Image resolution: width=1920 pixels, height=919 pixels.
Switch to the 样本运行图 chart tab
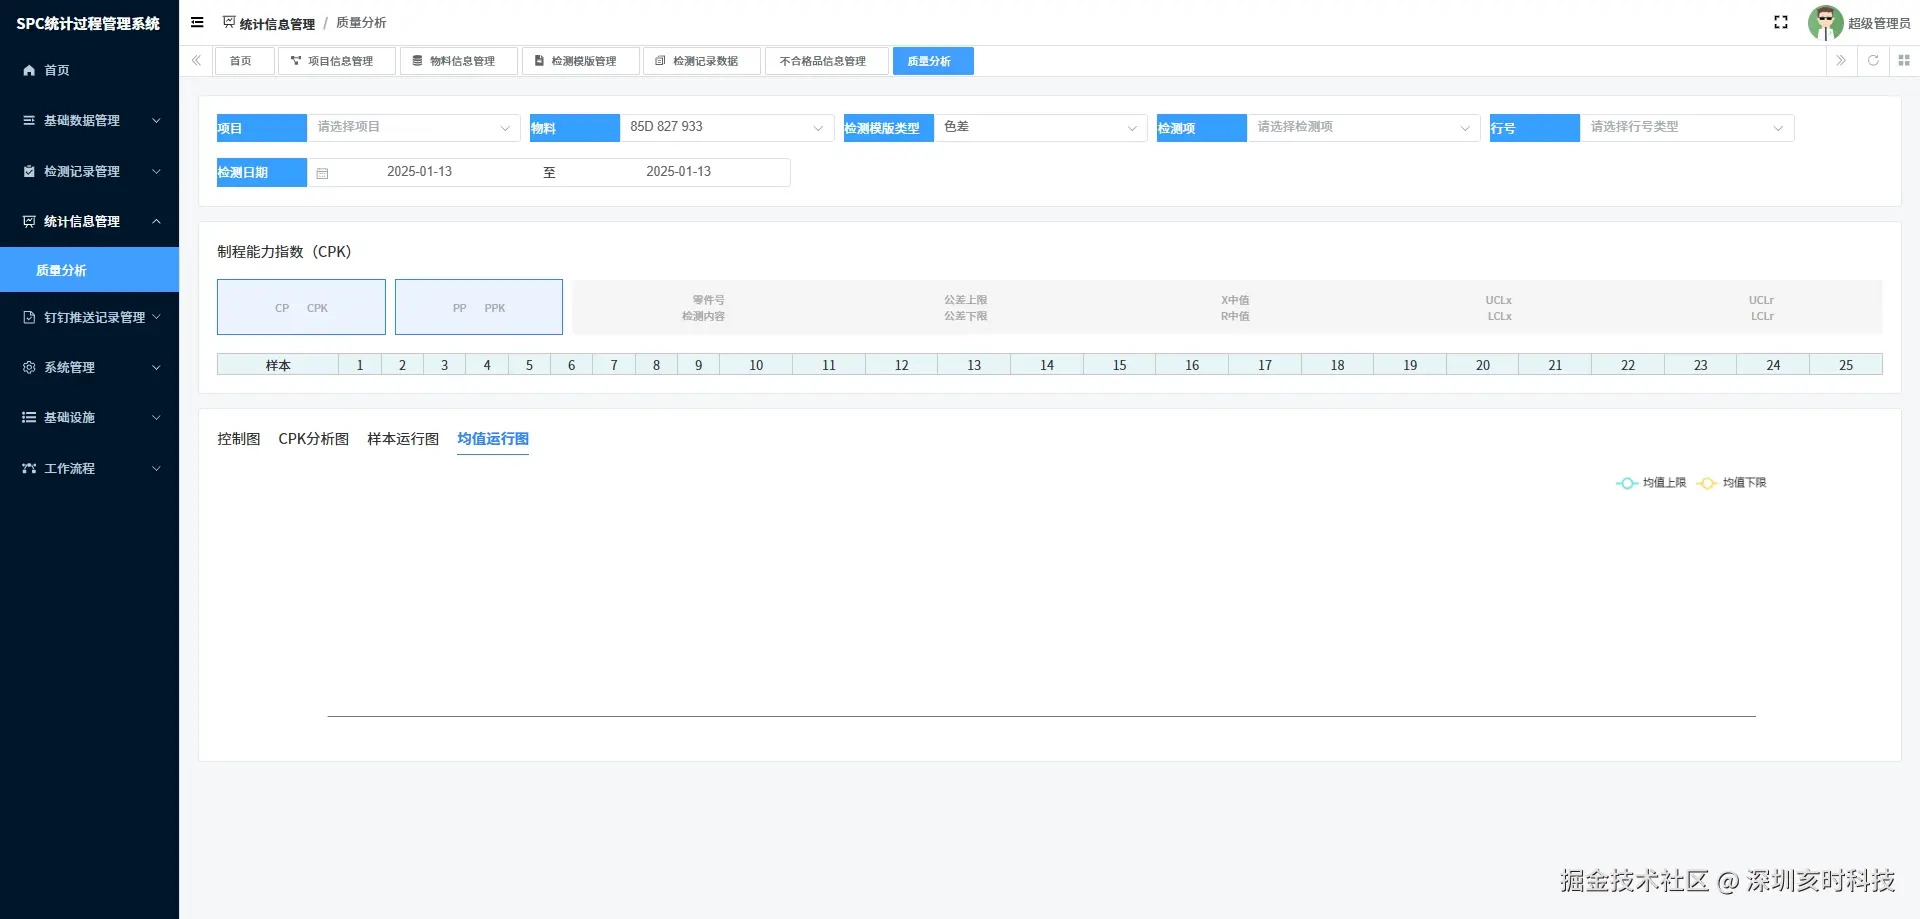(x=403, y=439)
